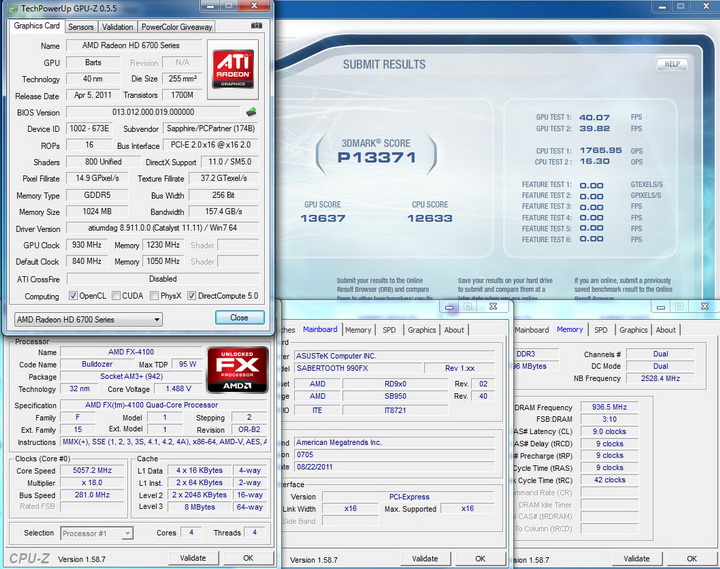Open the AMD Radeon HD 6700 Series dropdown

(88, 319)
